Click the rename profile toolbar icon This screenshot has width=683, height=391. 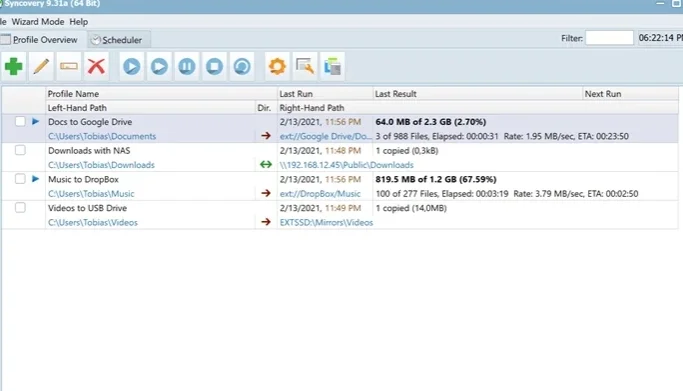pos(68,67)
